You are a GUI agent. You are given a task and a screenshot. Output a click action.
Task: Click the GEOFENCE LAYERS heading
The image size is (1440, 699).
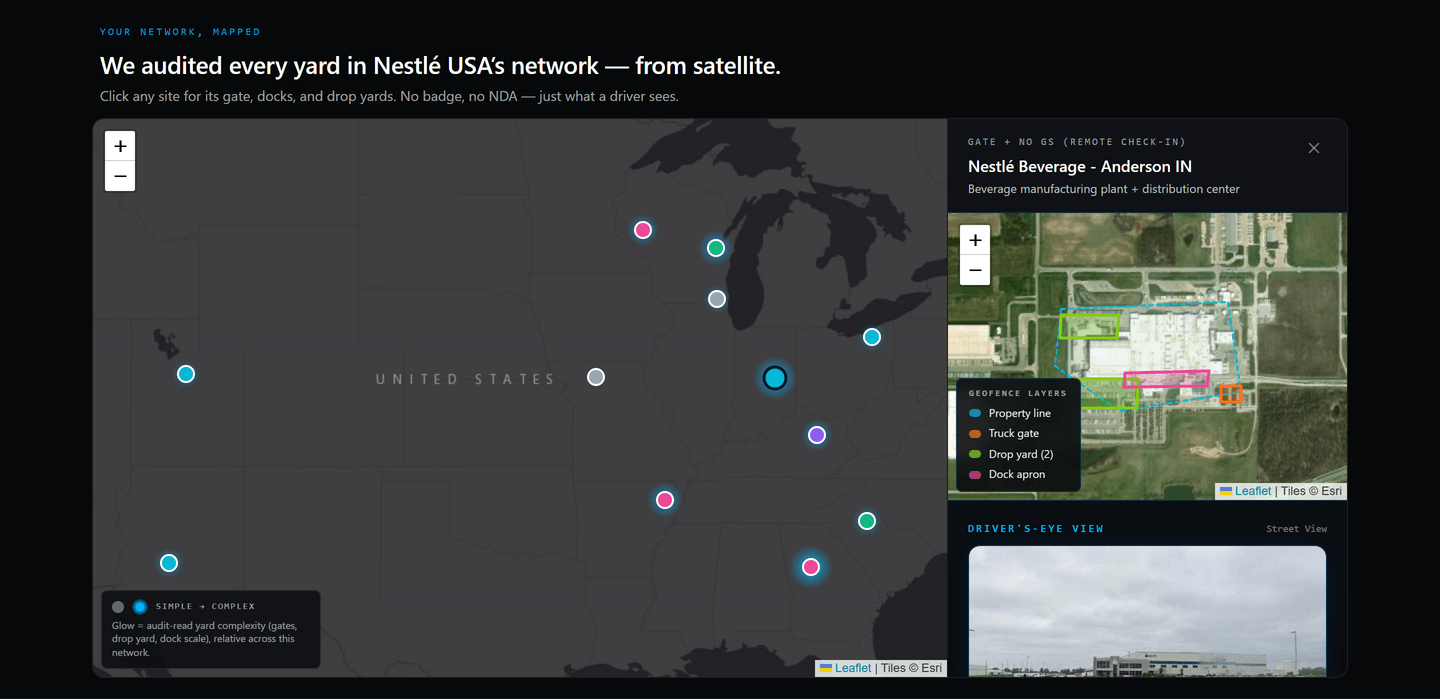[1018, 393]
